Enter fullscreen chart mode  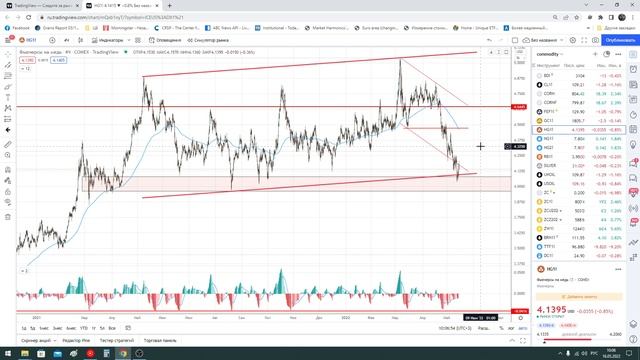pyautogui.click(x=584, y=40)
